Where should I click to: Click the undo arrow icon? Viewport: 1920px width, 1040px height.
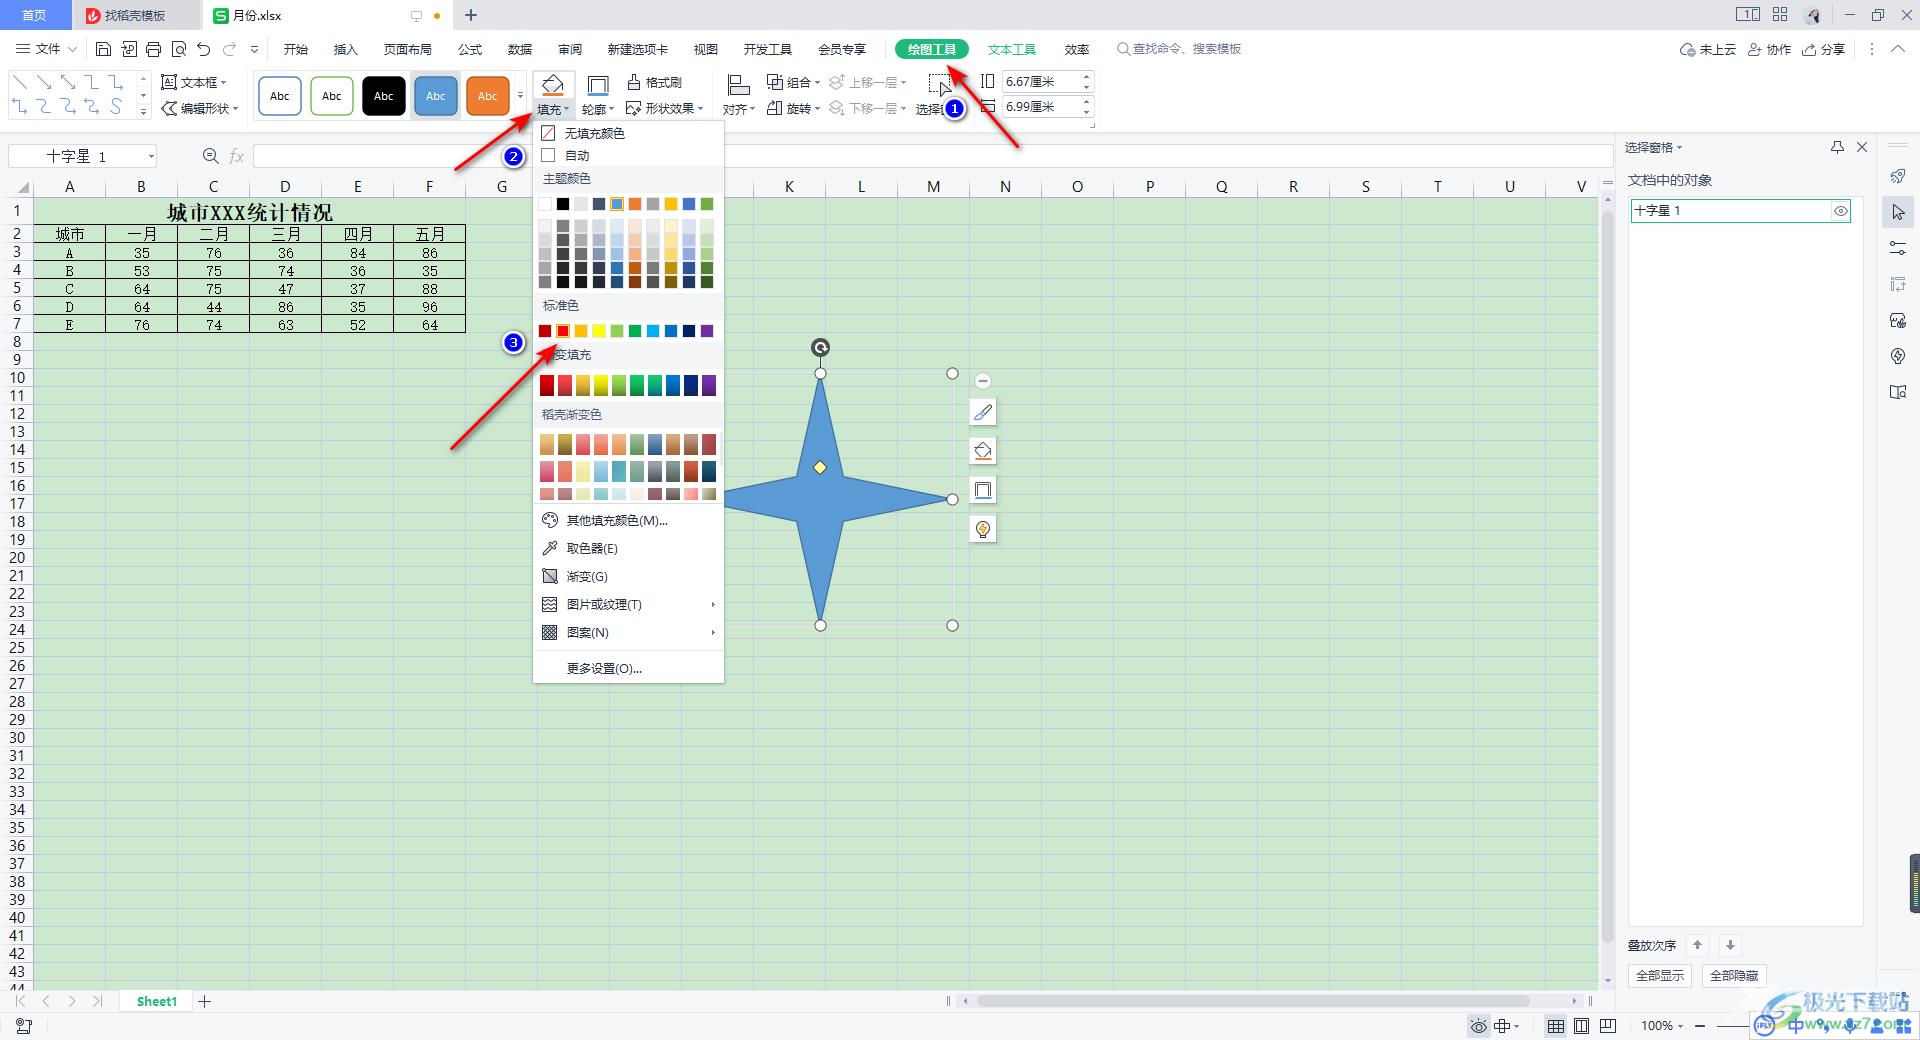pos(204,49)
